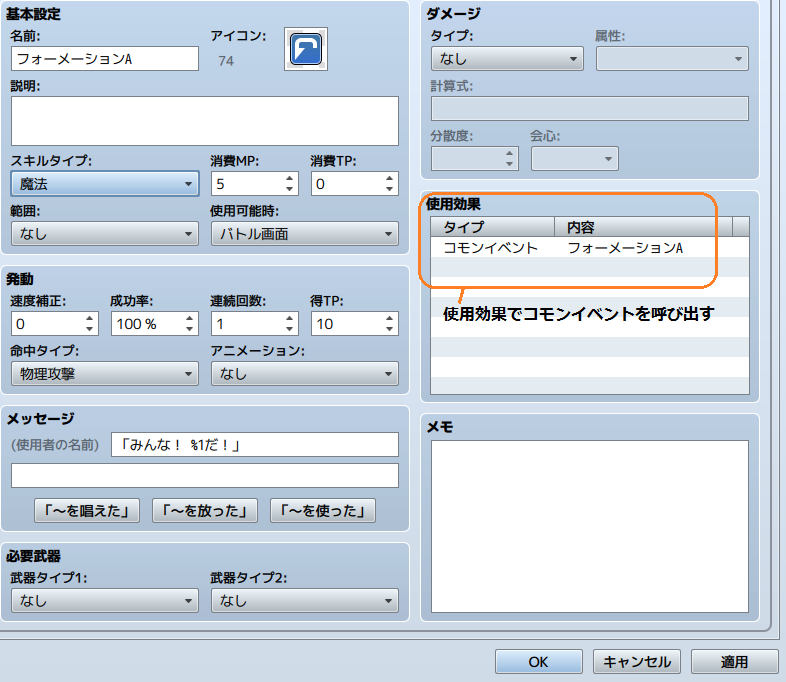This screenshot has height=682, width=786.
Task: Increase 成功率 with the up arrow
Action: (x=189, y=318)
